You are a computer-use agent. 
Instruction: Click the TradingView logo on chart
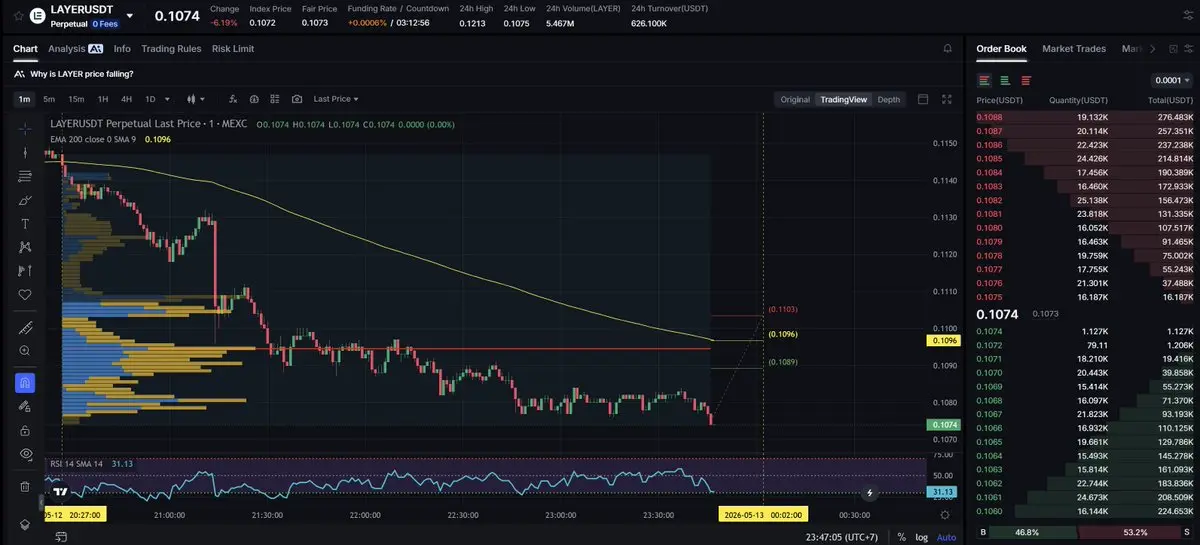pos(60,491)
